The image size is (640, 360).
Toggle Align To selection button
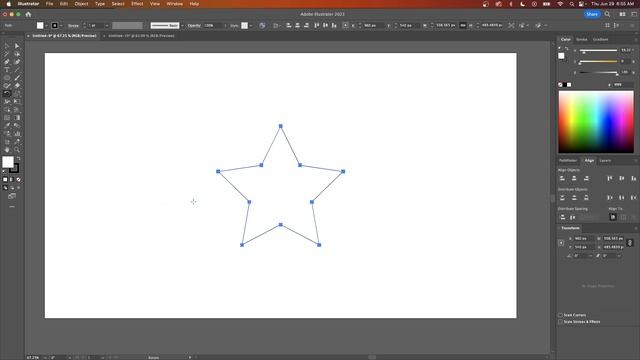tap(613, 218)
